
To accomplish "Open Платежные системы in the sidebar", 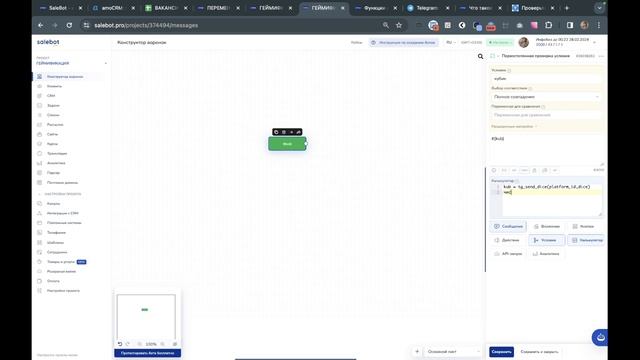I will click(64, 223).
